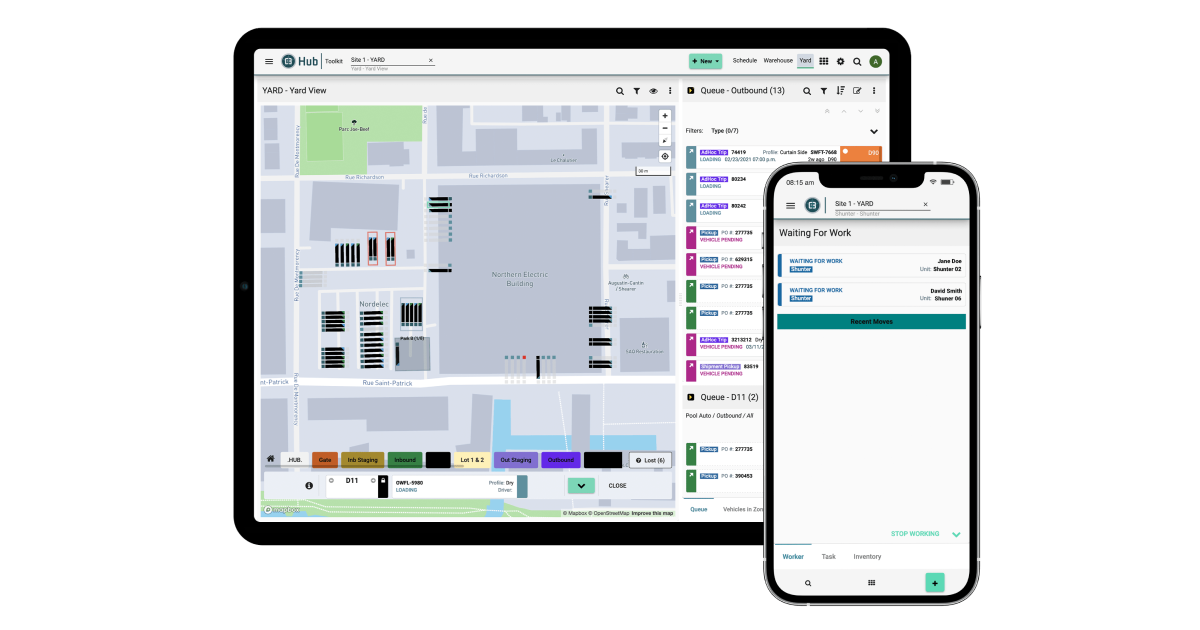Expand chevron next to STOP WORKING
Viewport: 1200px width, 630px height.
pos(956,535)
